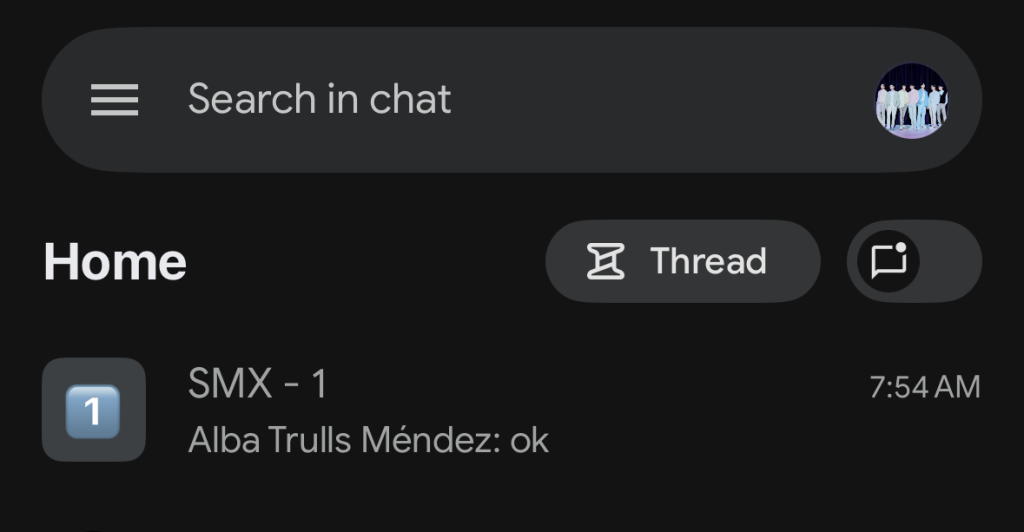
Task: Open the Thread view button
Action: pyautogui.click(x=682, y=262)
